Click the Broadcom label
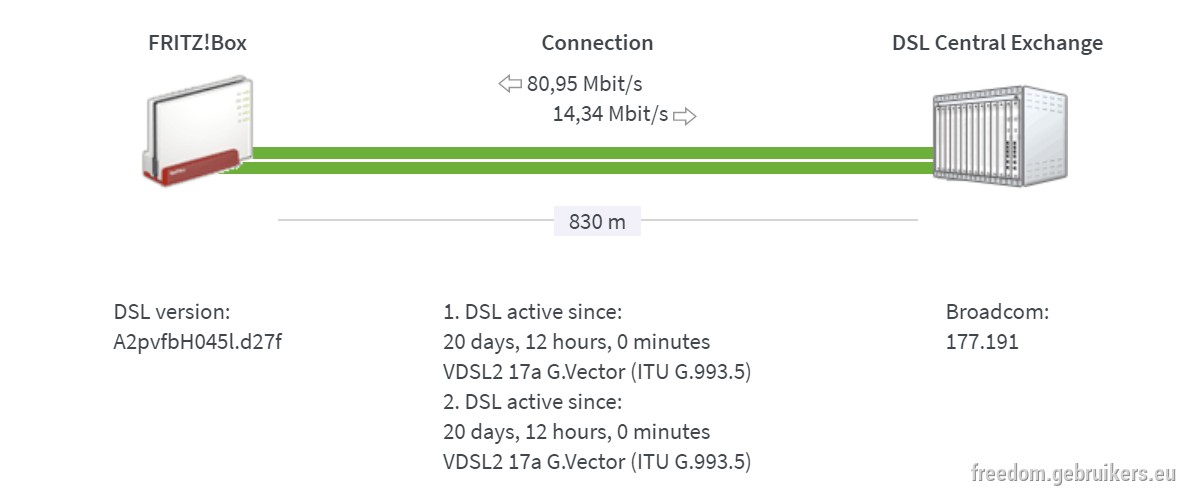The height and width of the screenshot is (488, 1188). [x=997, y=311]
